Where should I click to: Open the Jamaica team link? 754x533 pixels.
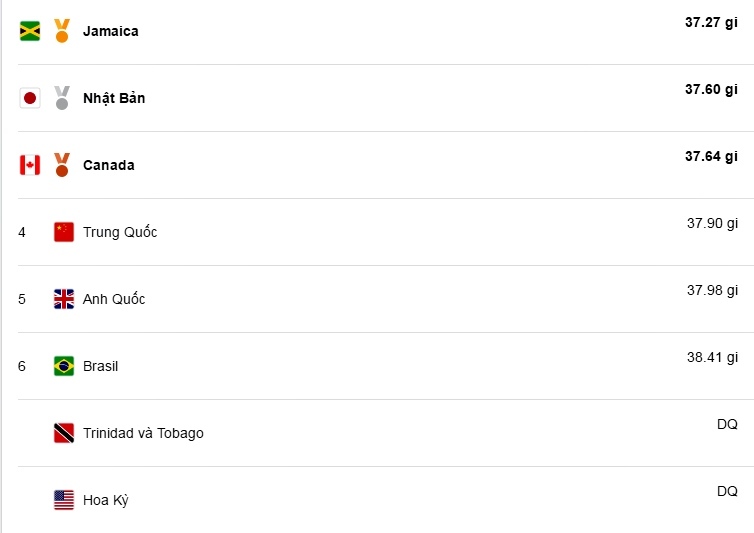click(x=111, y=31)
